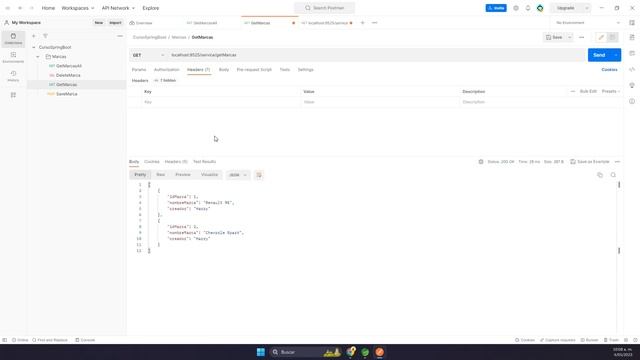The width and height of the screenshot is (640, 360).
Task: Open the Documentation icon in right sidebar
Action: coord(632,37)
